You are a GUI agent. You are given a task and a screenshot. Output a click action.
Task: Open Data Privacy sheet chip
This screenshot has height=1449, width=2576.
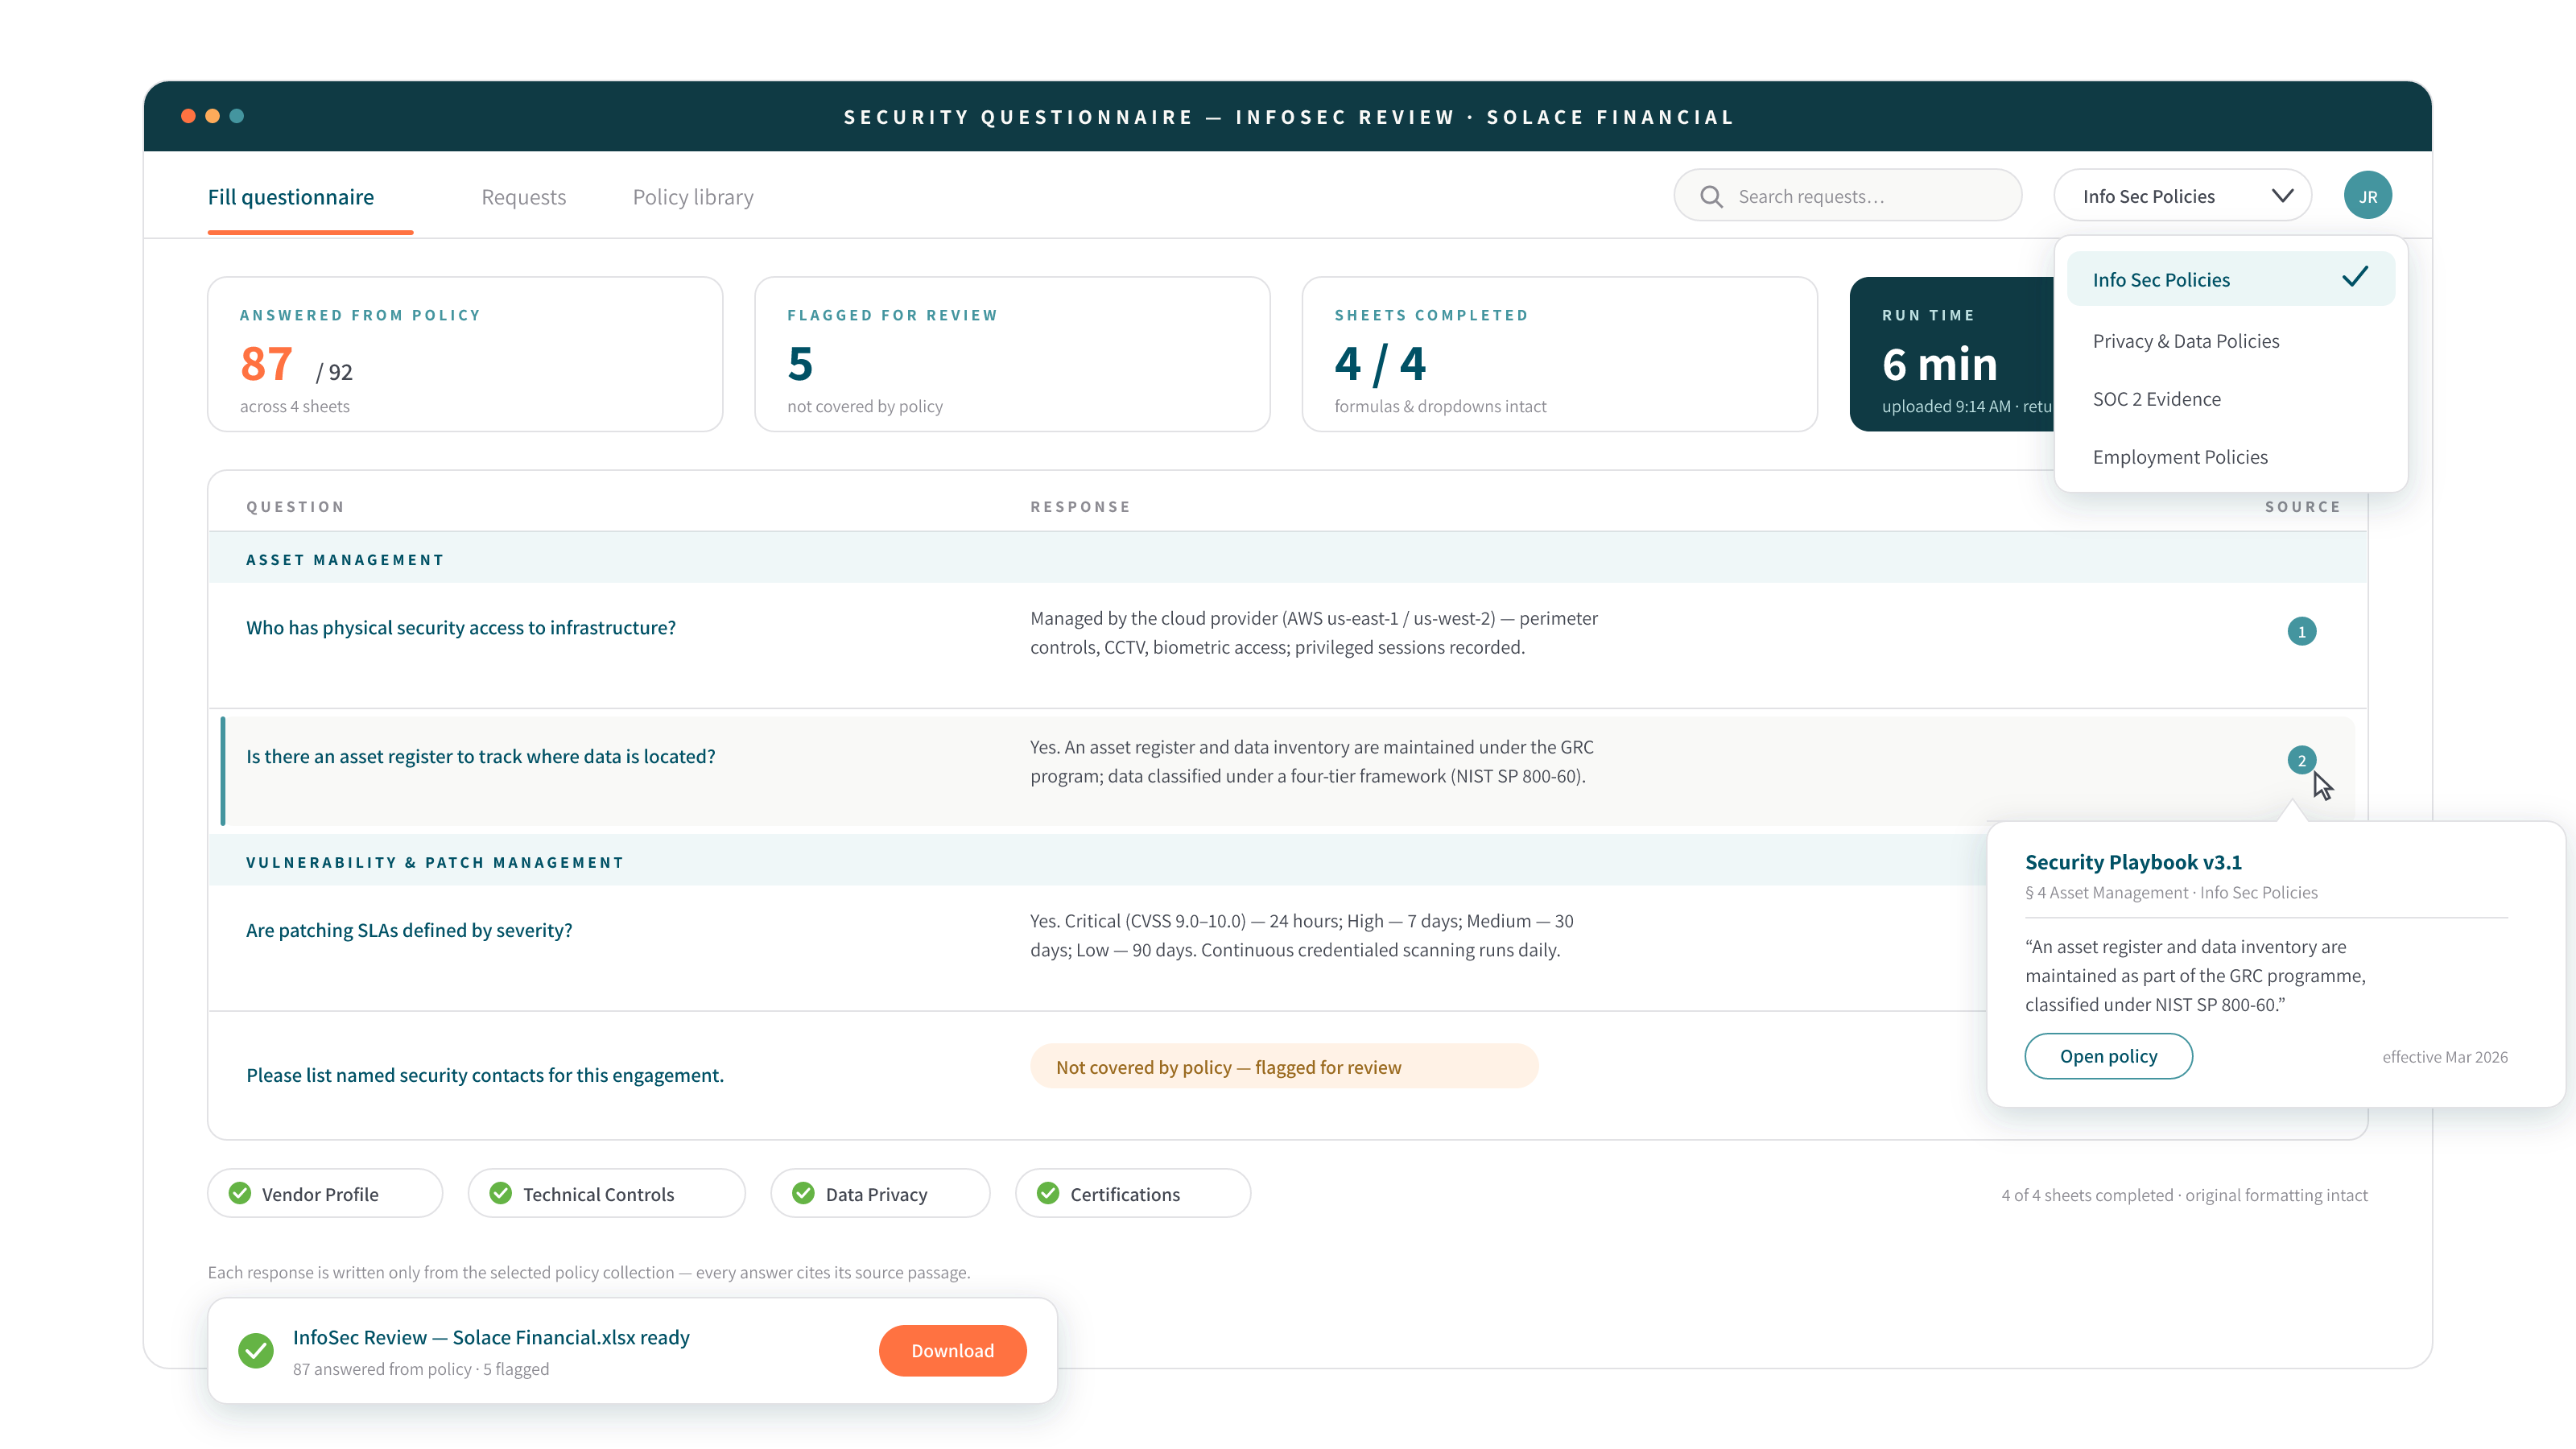pos(880,1193)
